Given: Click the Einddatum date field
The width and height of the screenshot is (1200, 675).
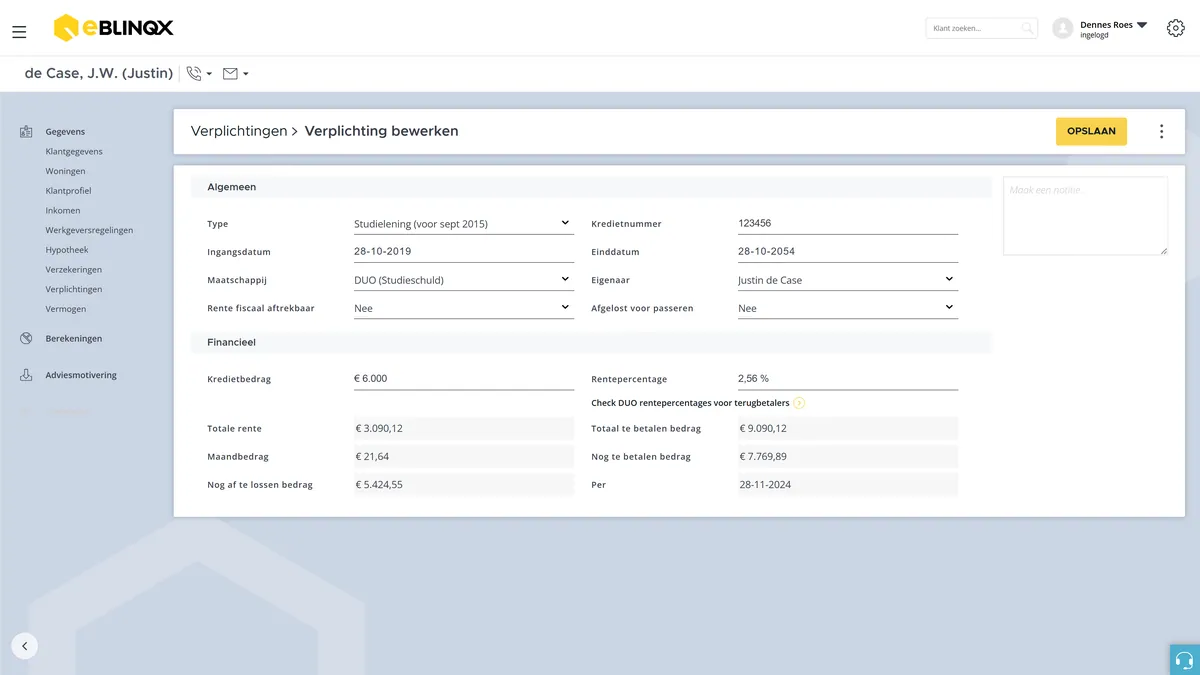Looking at the screenshot, I should pyautogui.click(x=847, y=252).
